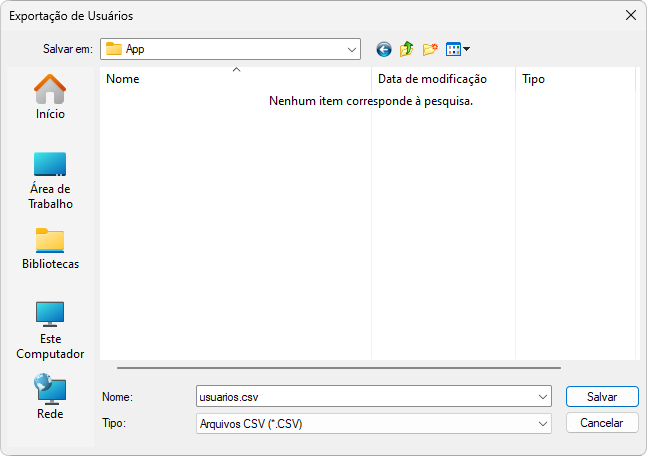Navigate to Este Computador

pyautogui.click(x=50, y=330)
